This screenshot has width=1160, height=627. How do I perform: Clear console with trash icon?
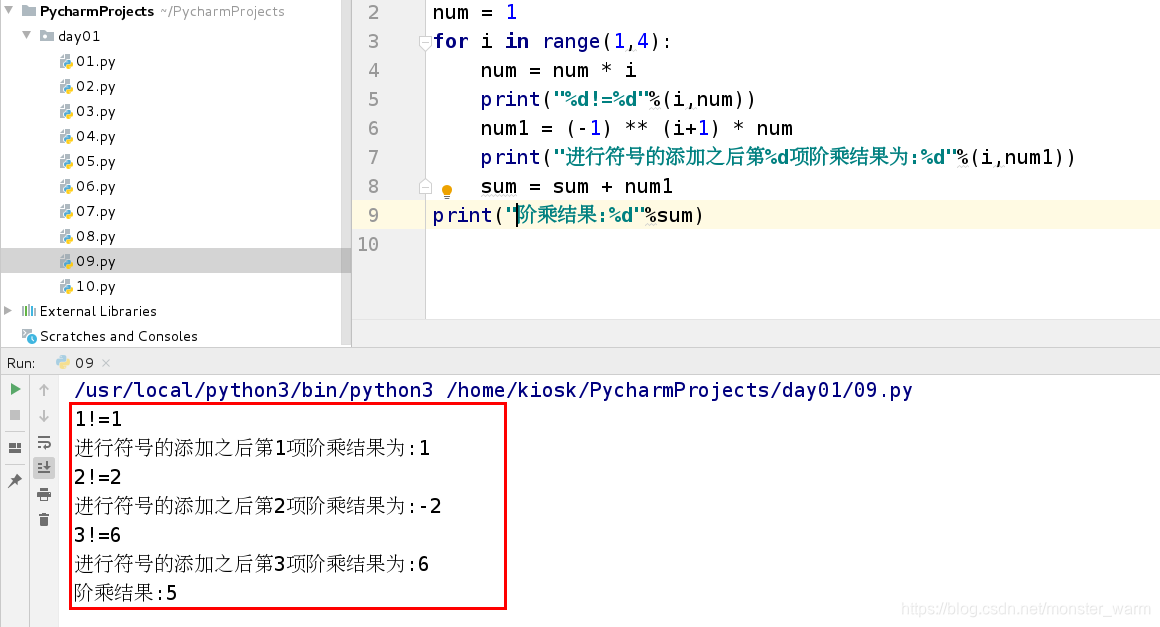pyautogui.click(x=44, y=520)
